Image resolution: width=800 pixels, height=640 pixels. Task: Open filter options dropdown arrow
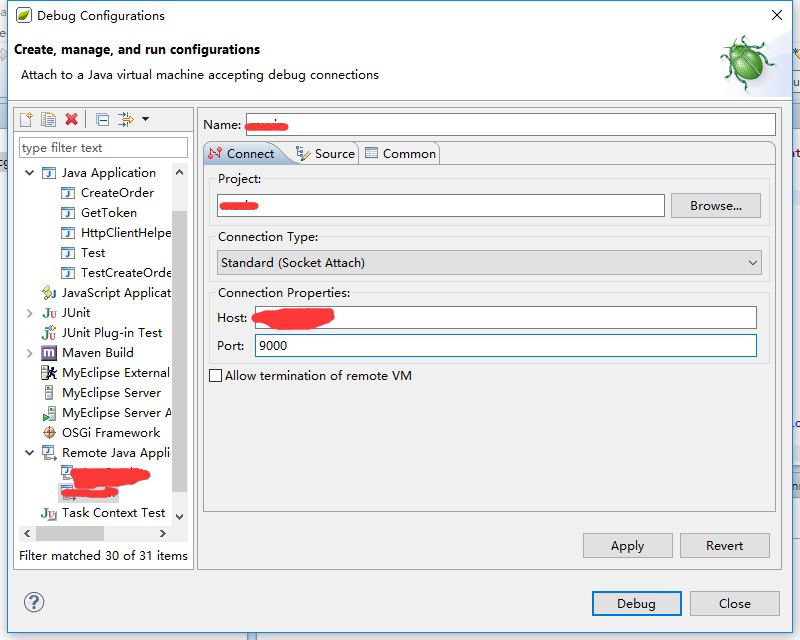[x=145, y=119]
